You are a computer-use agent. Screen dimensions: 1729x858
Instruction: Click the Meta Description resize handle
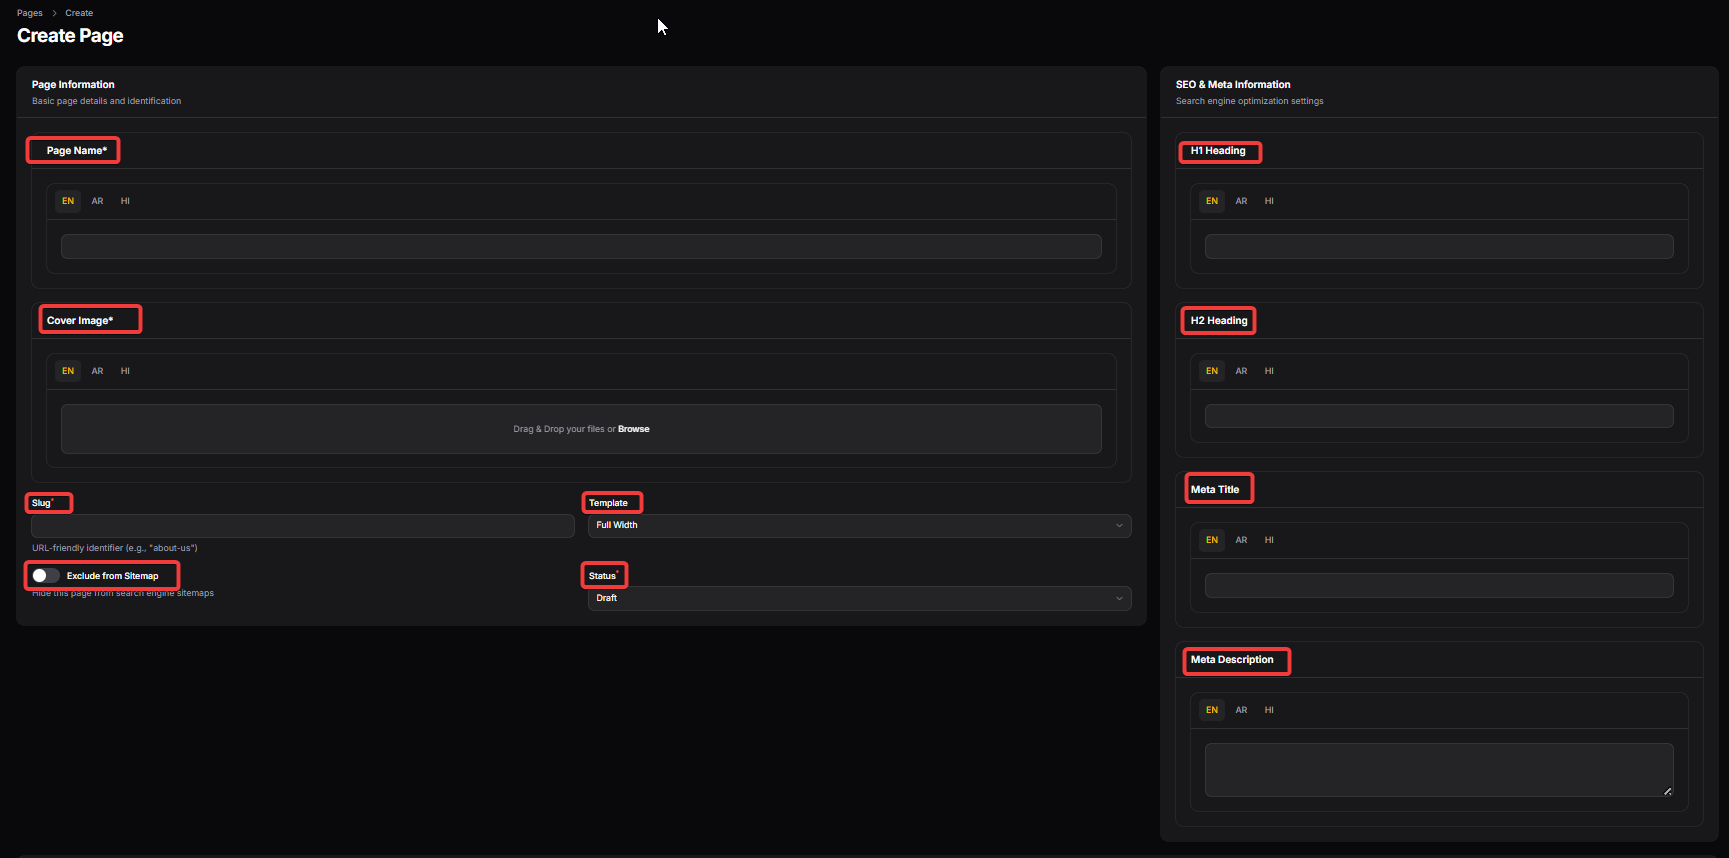[1667, 791]
